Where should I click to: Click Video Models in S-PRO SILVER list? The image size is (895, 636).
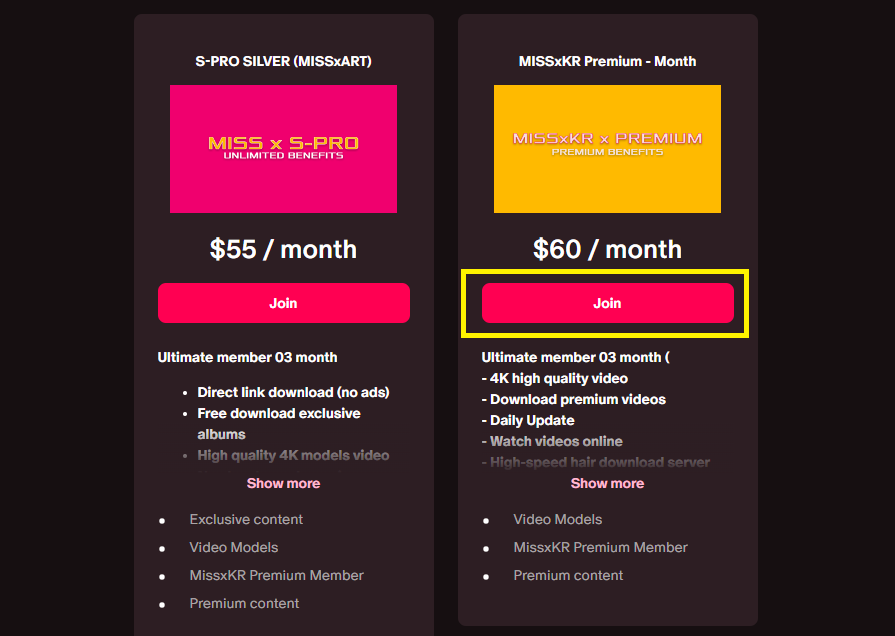pos(233,548)
